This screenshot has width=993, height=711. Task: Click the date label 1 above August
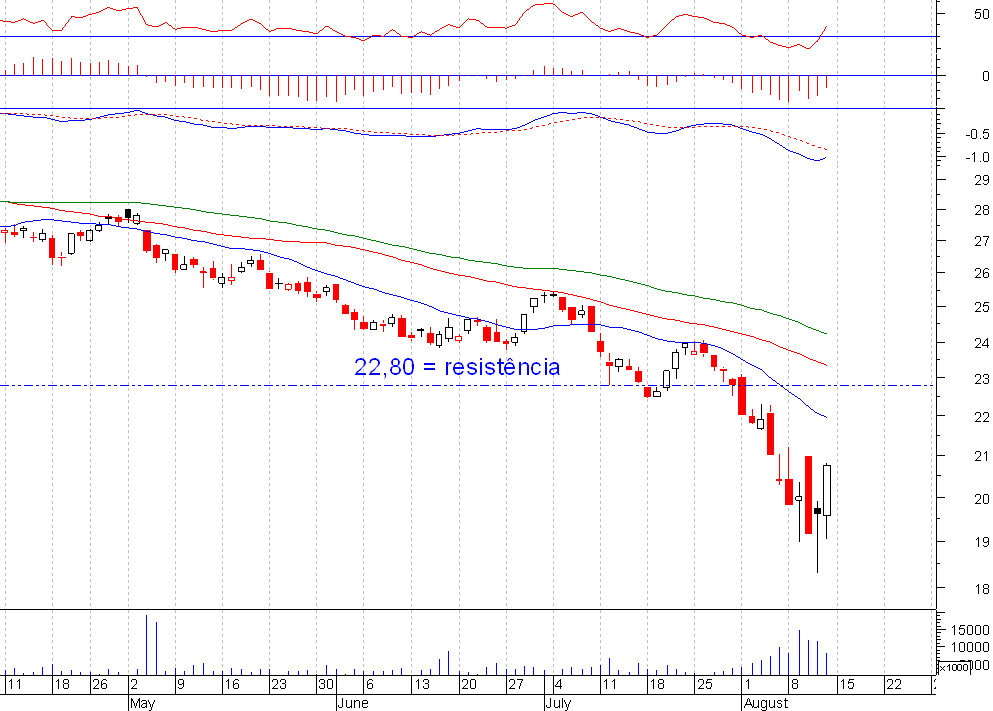click(748, 684)
